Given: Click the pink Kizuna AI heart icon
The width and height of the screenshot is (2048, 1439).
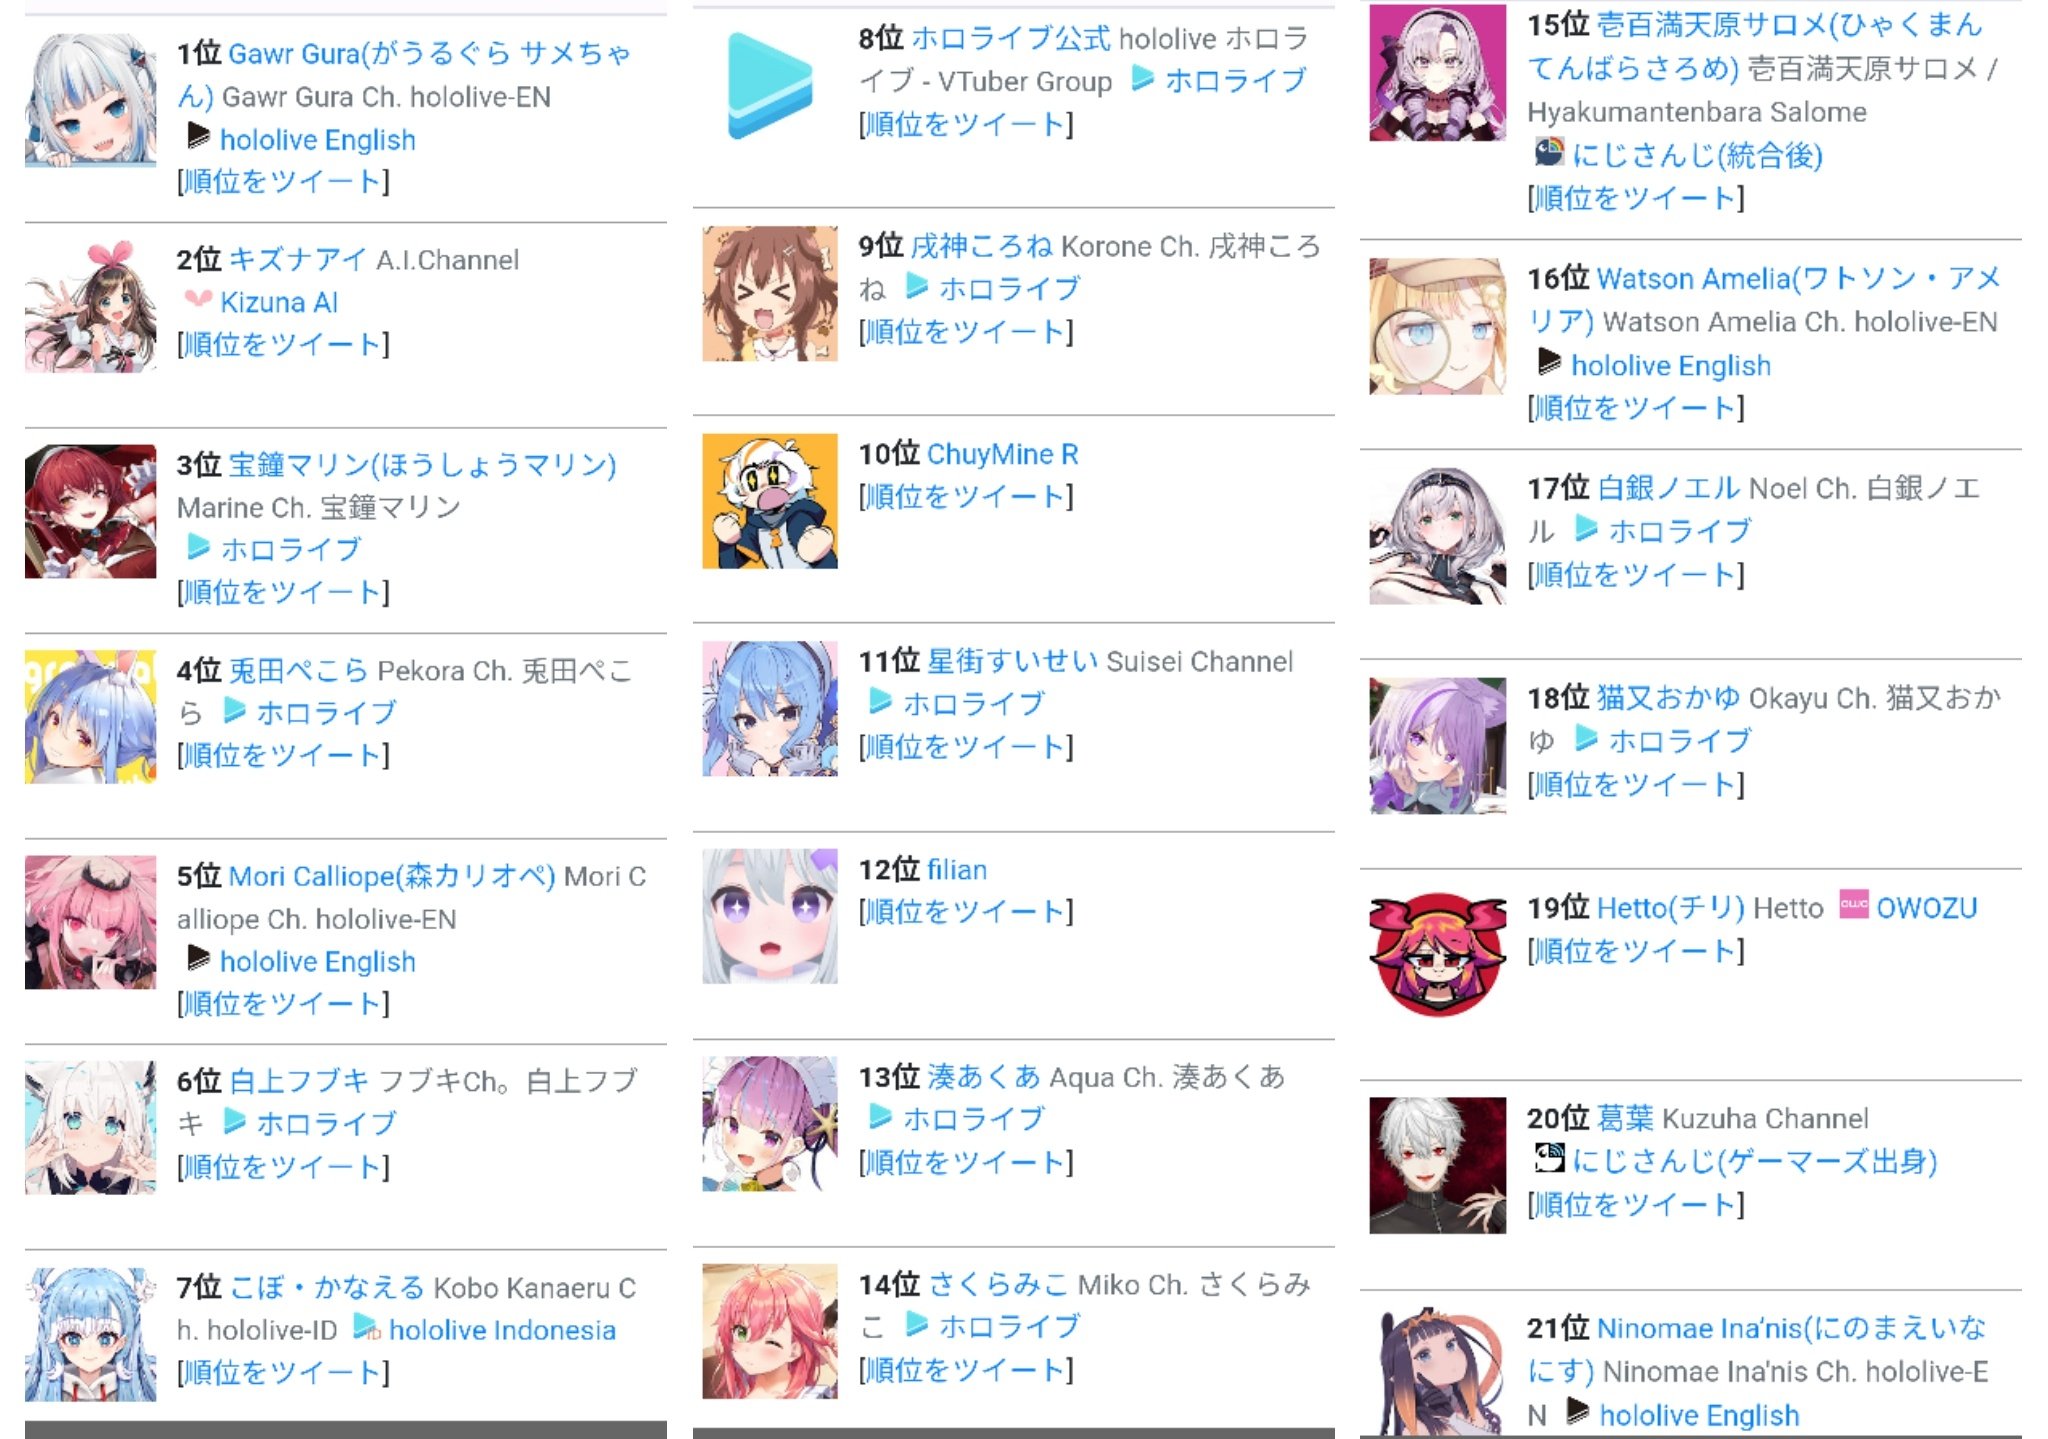Looking at the screenshot, I should [x=198, y=298].
